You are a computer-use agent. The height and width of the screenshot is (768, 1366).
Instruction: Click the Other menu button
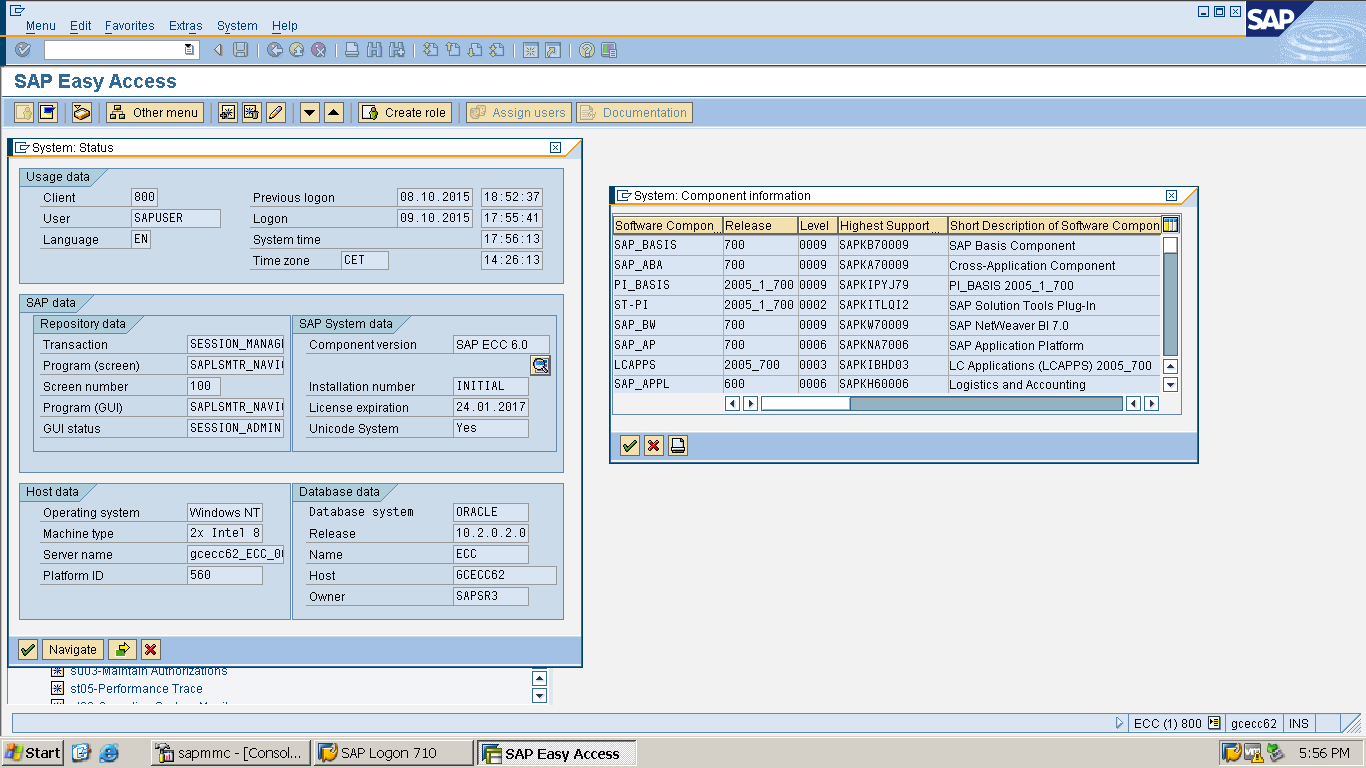(x=155, y=113)
